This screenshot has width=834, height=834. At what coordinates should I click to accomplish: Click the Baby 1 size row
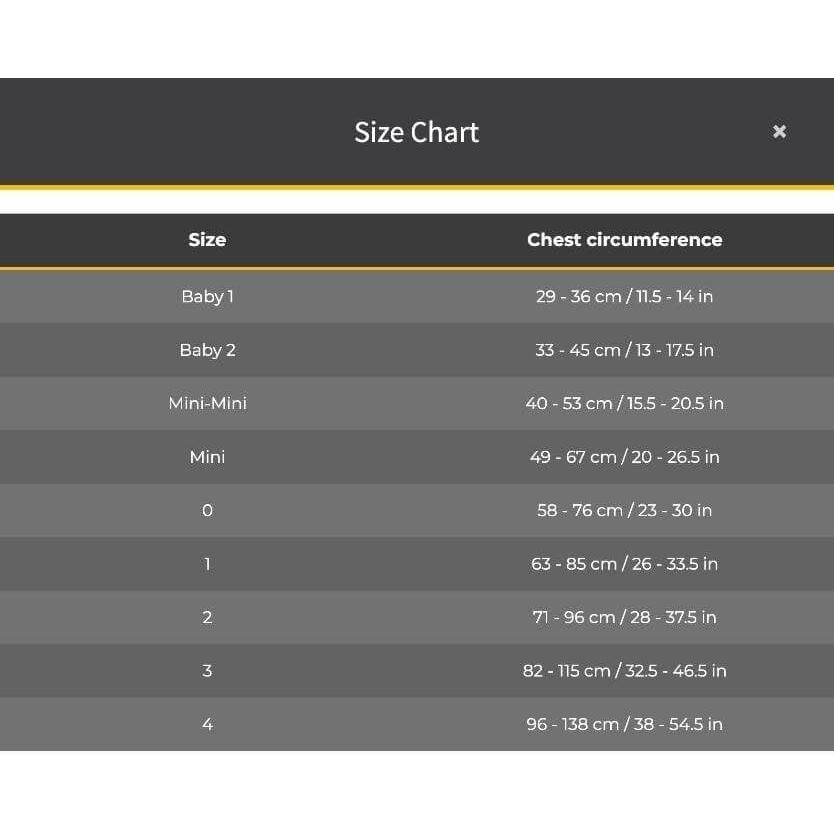pos(417,296)
